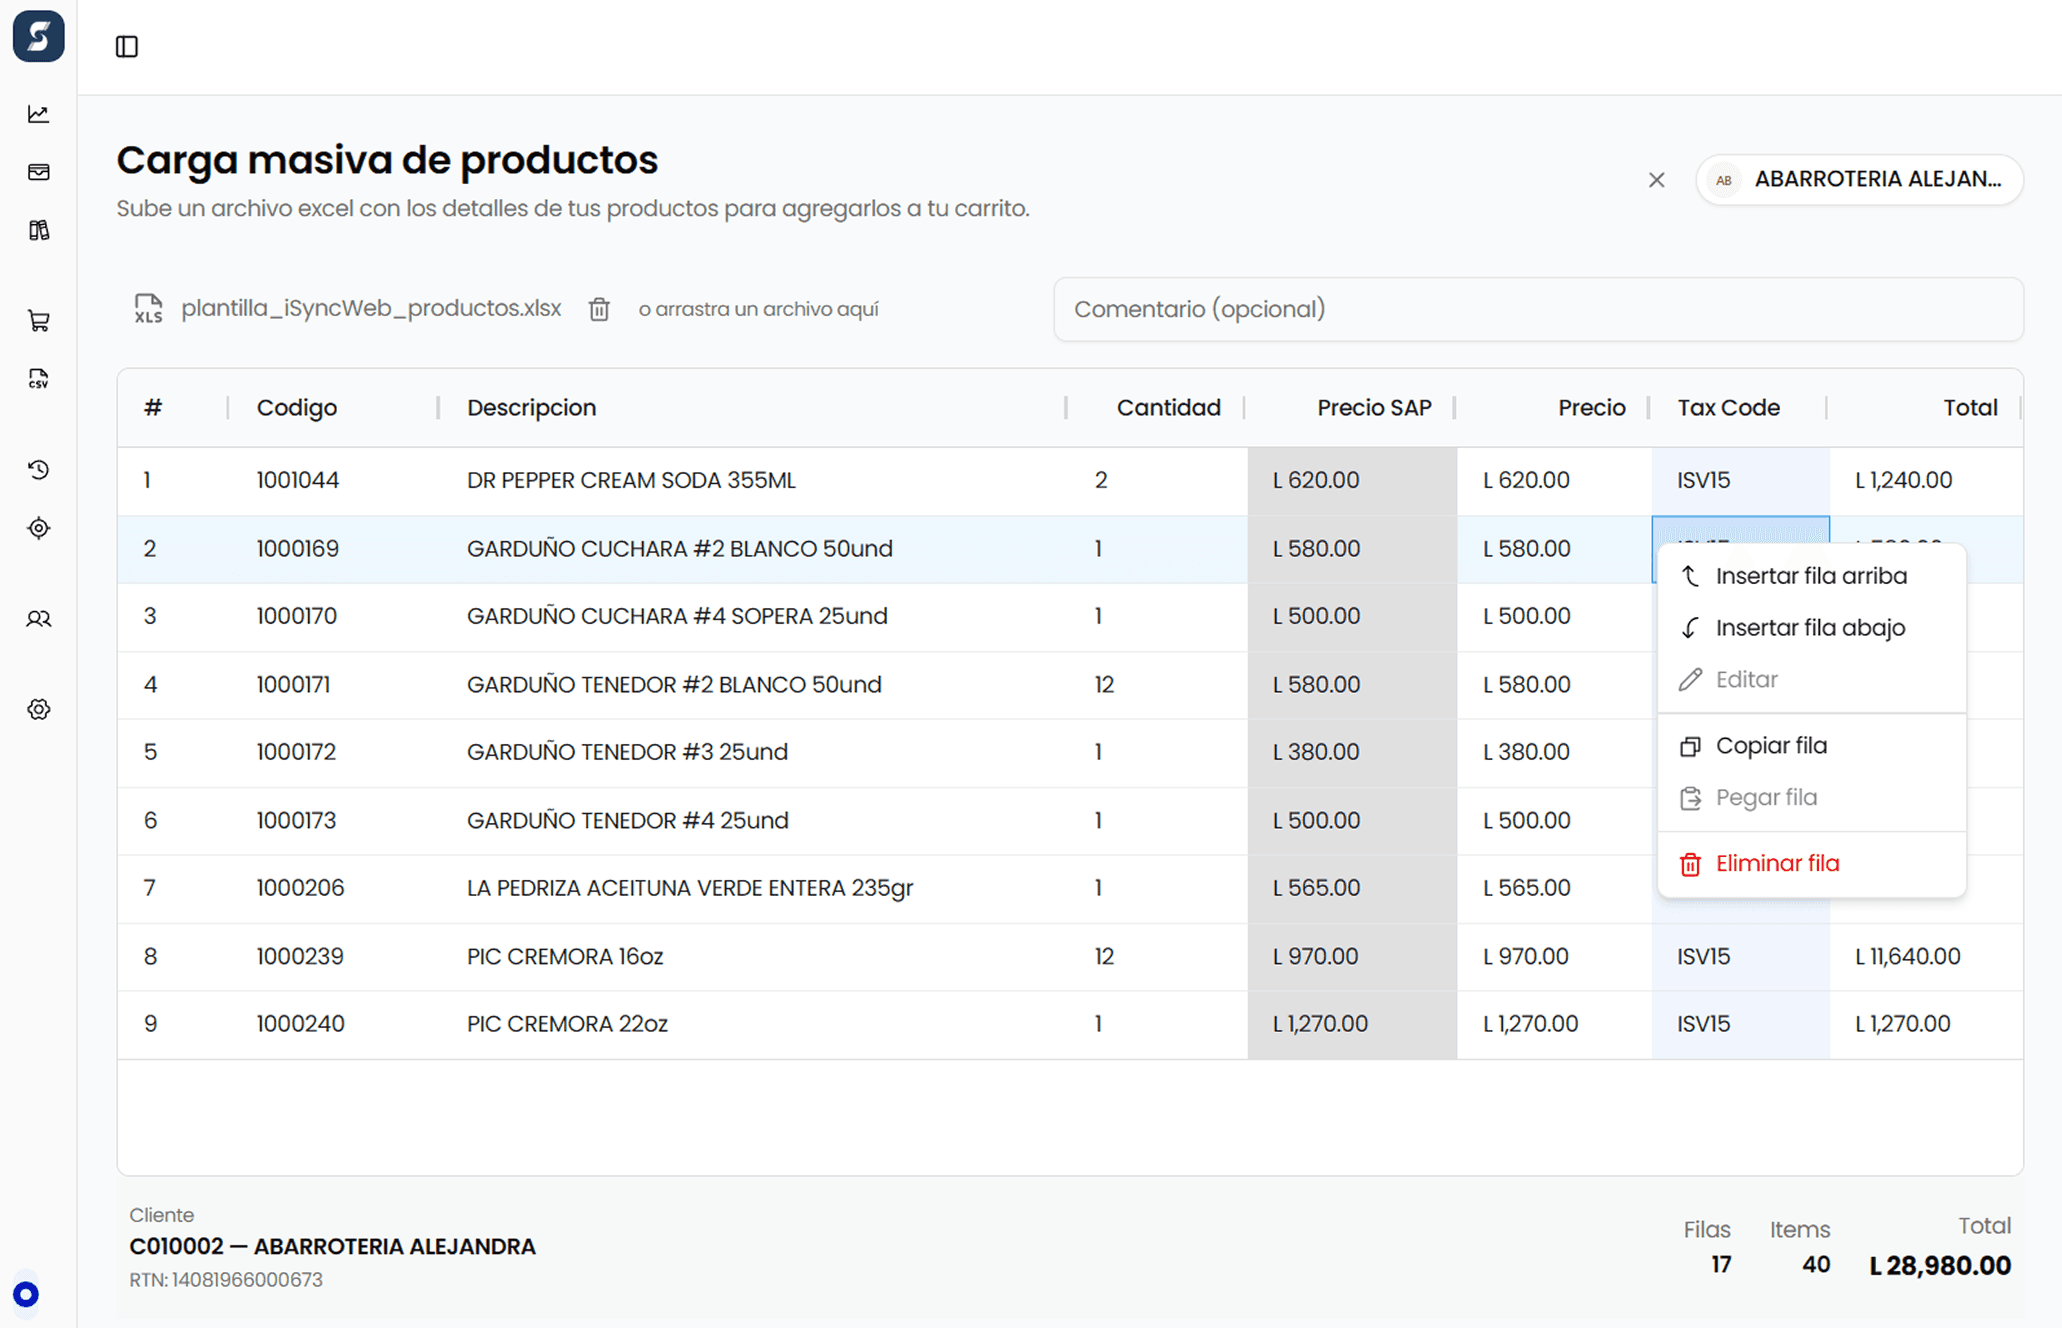Open the customers users sidebar icon

[39, 619]
